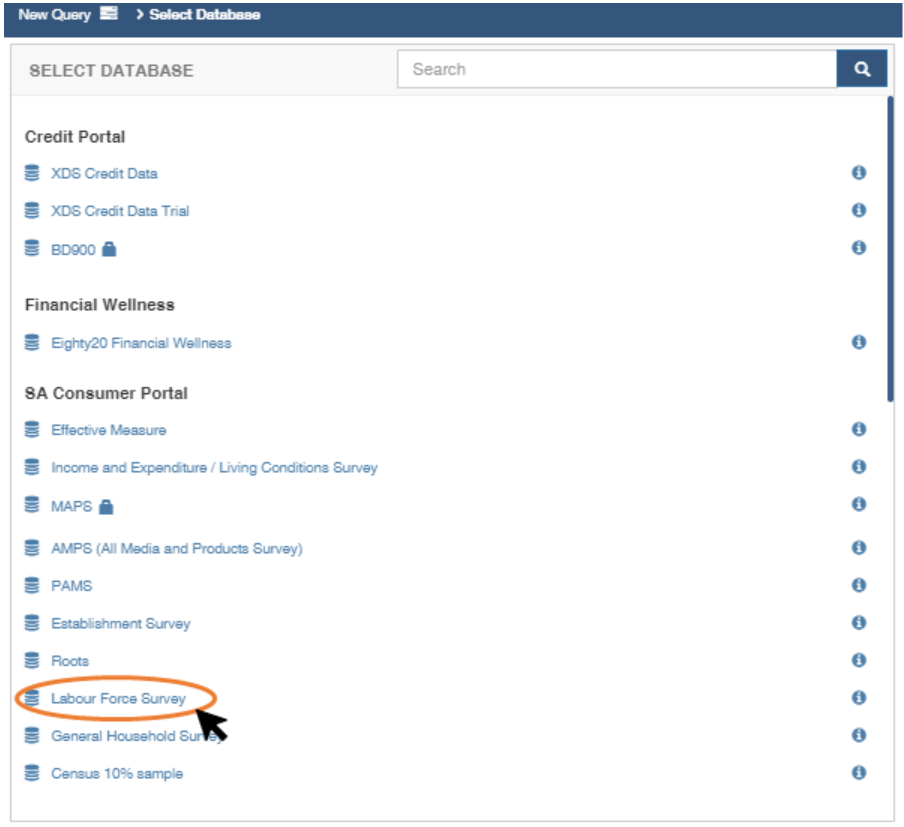View info for AMPS database
The image size is (904, 827).
pos(859,547)
